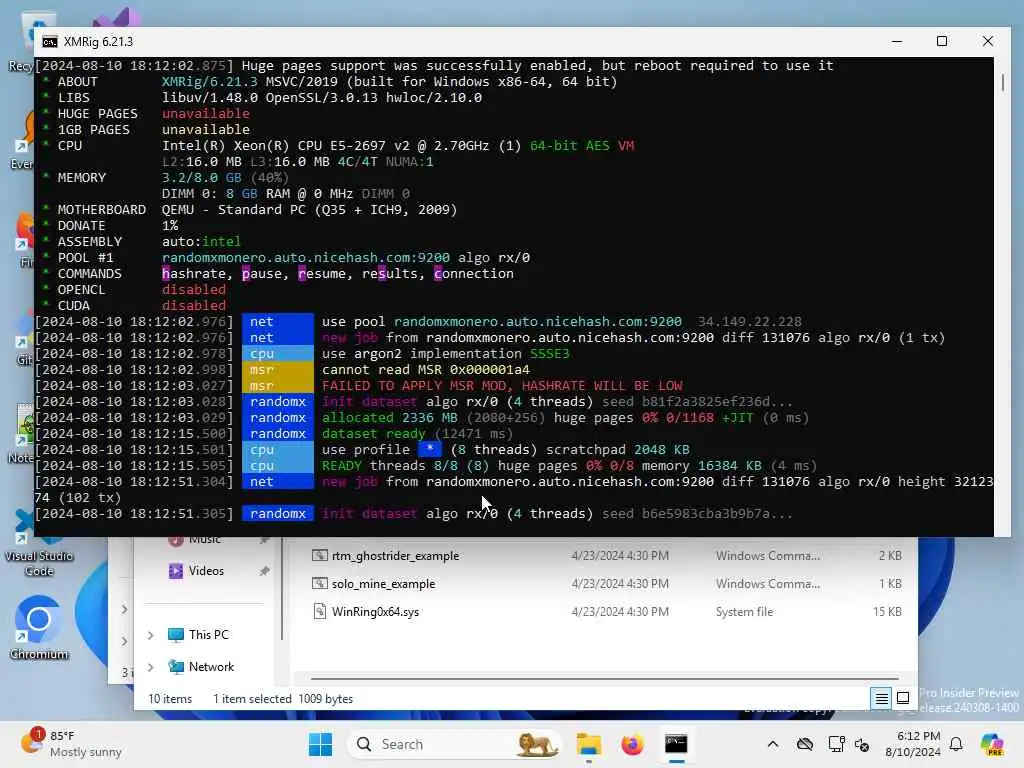Open File Explorer from taskbar
Image resolution: width=1024 pixels, height=768 pixels.
[588, 744]
